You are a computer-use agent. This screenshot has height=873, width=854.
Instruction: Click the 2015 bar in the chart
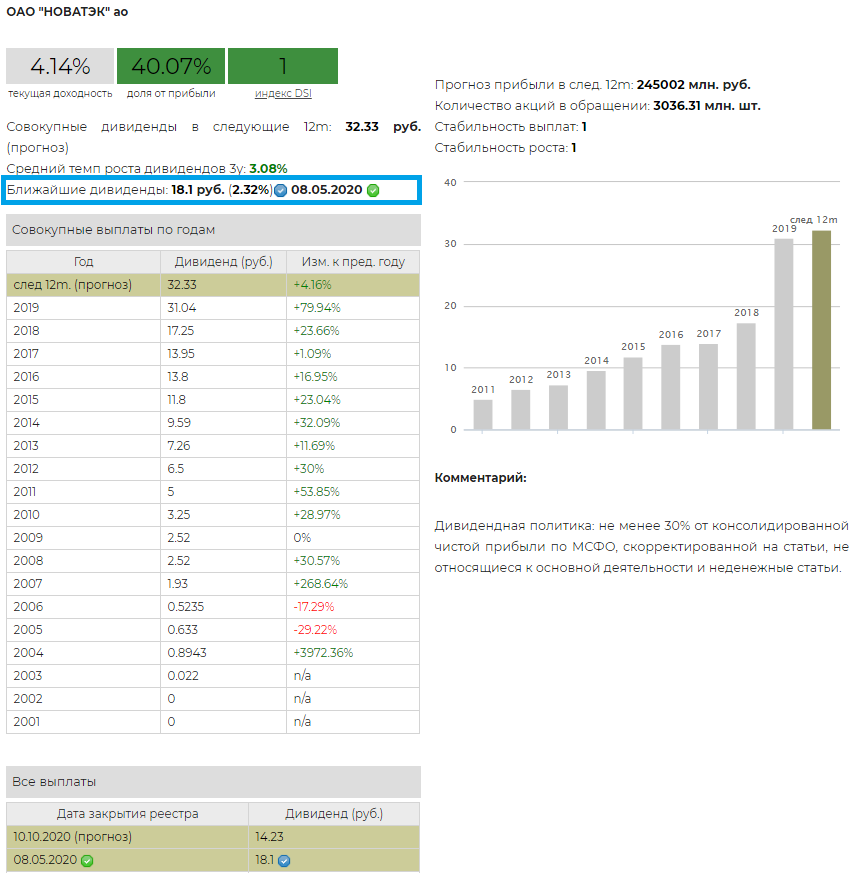click(x=633, y=393)
